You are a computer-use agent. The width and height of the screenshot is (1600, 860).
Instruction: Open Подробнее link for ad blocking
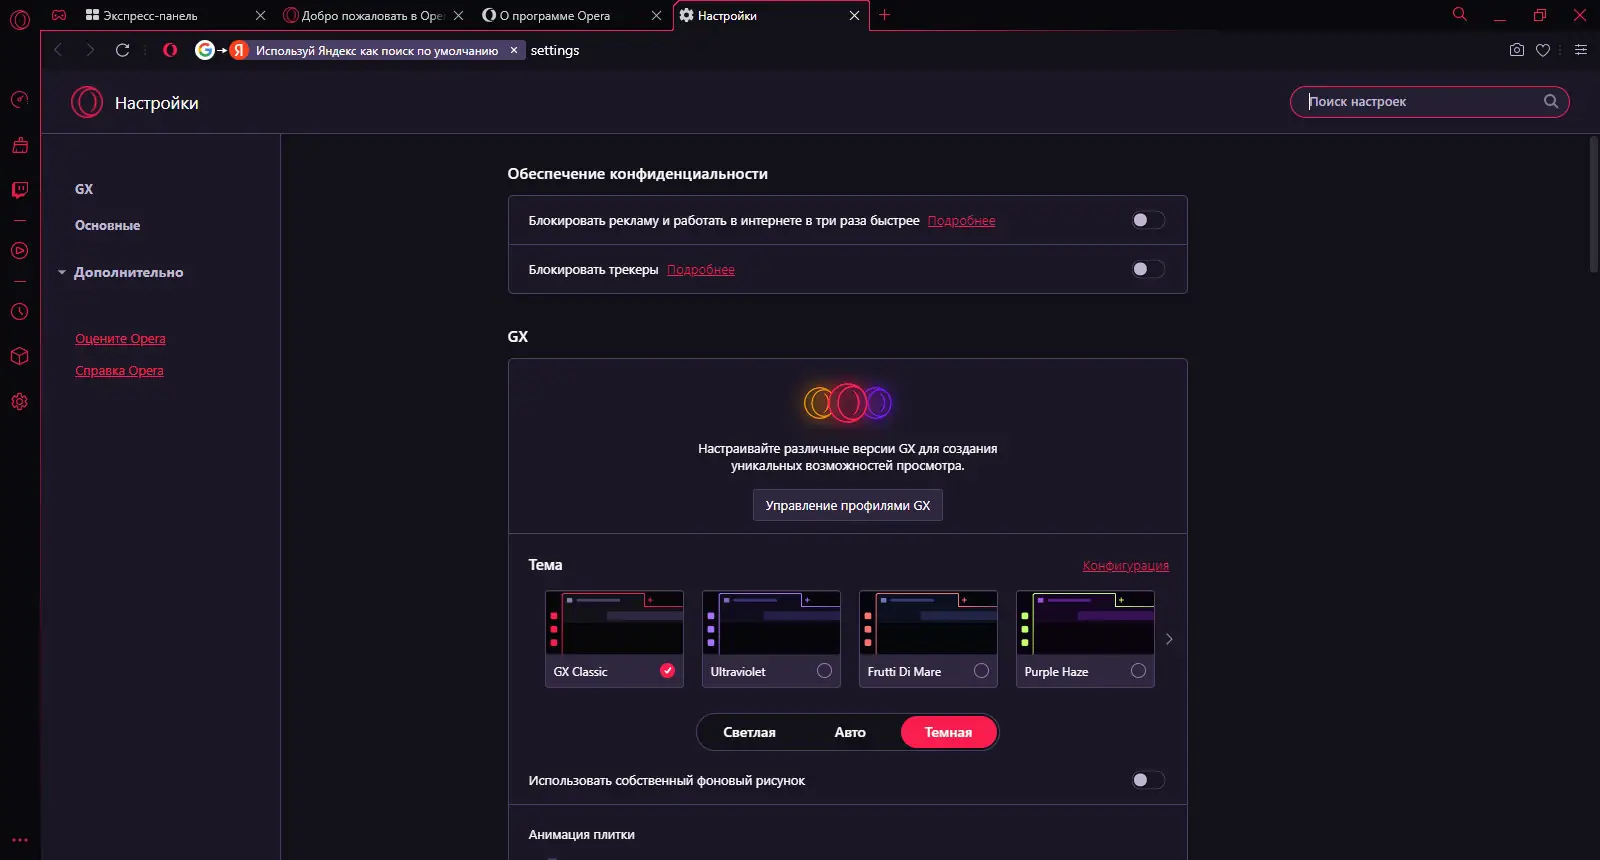pos(961,221)
